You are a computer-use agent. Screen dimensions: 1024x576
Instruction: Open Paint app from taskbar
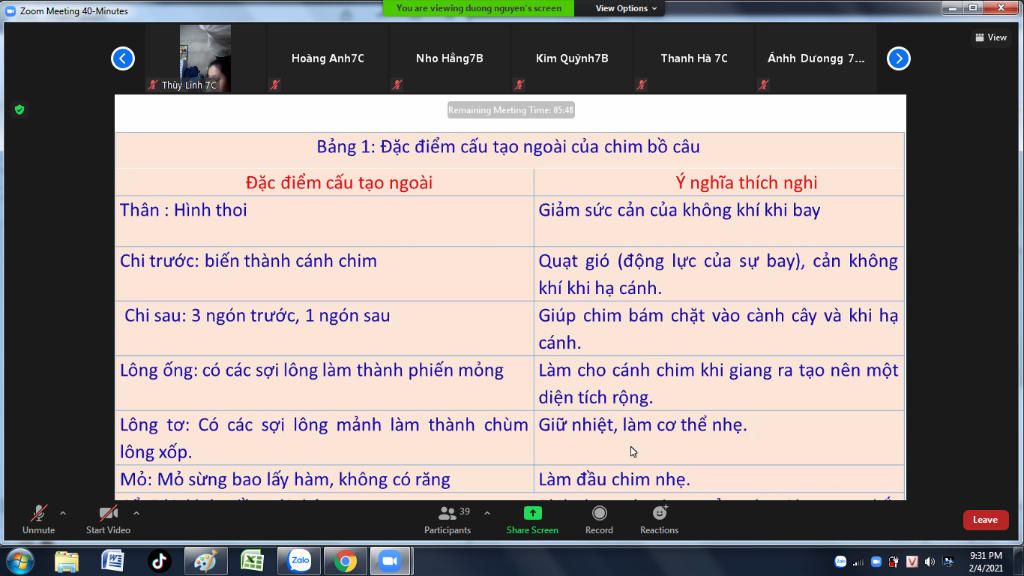tap(206, 561)
